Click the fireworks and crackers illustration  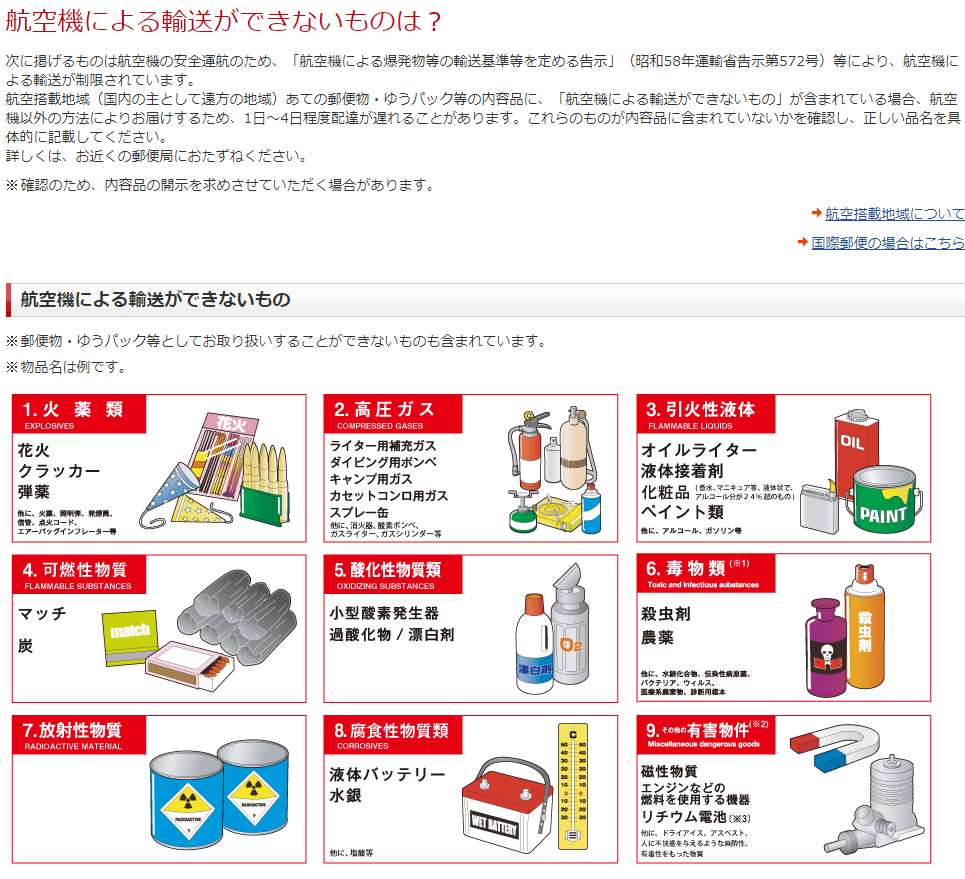point(214,471)
